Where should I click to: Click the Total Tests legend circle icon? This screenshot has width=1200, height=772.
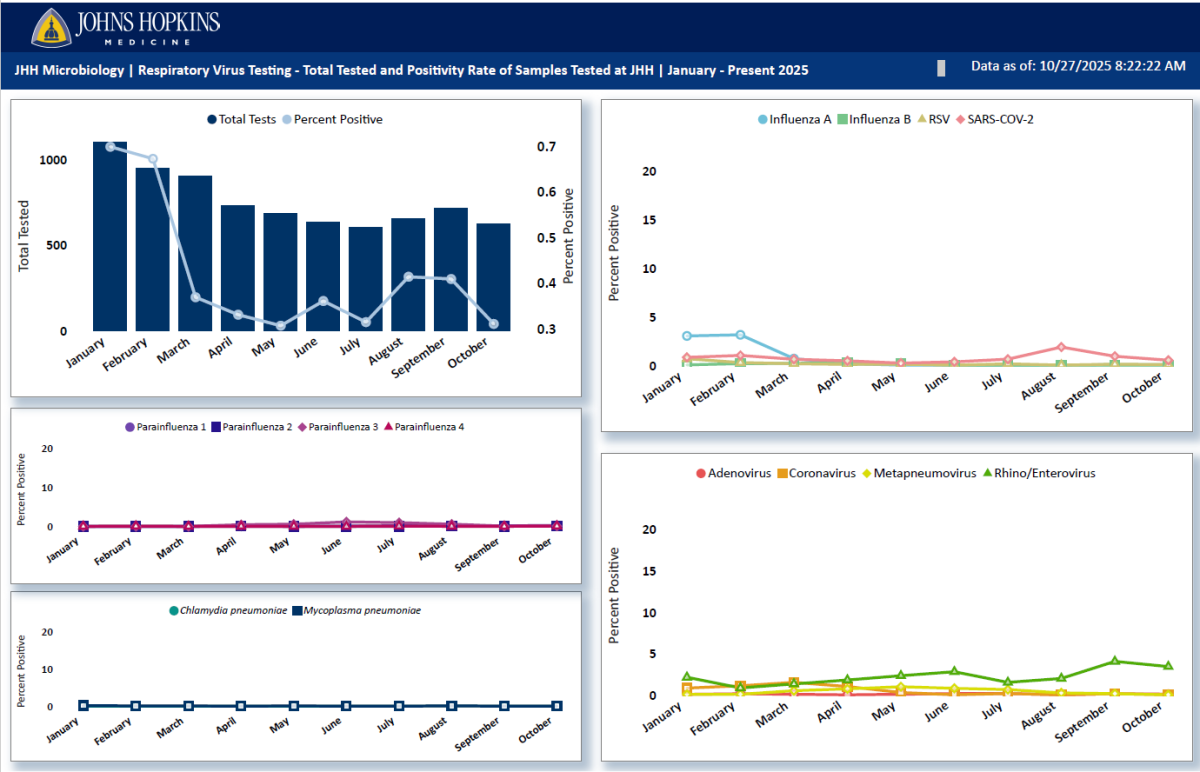(x=210, y=119)
